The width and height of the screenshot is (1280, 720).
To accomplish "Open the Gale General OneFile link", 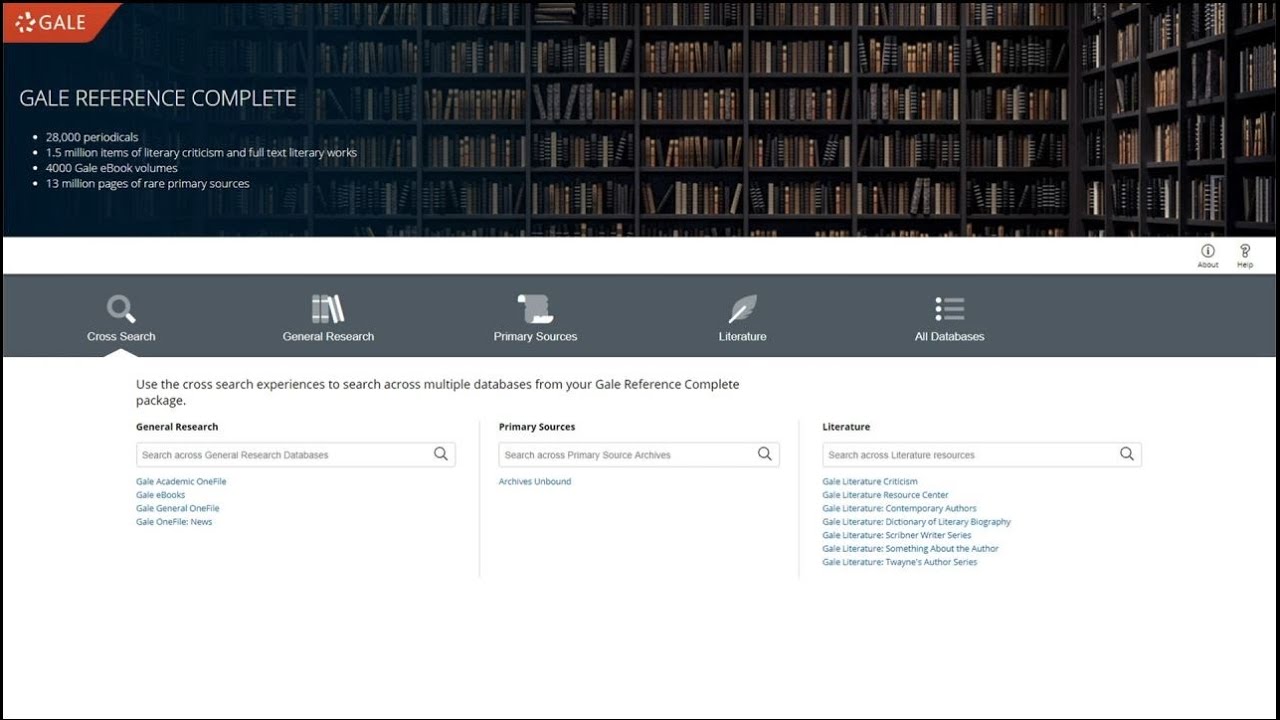I will tap(178, 508).
